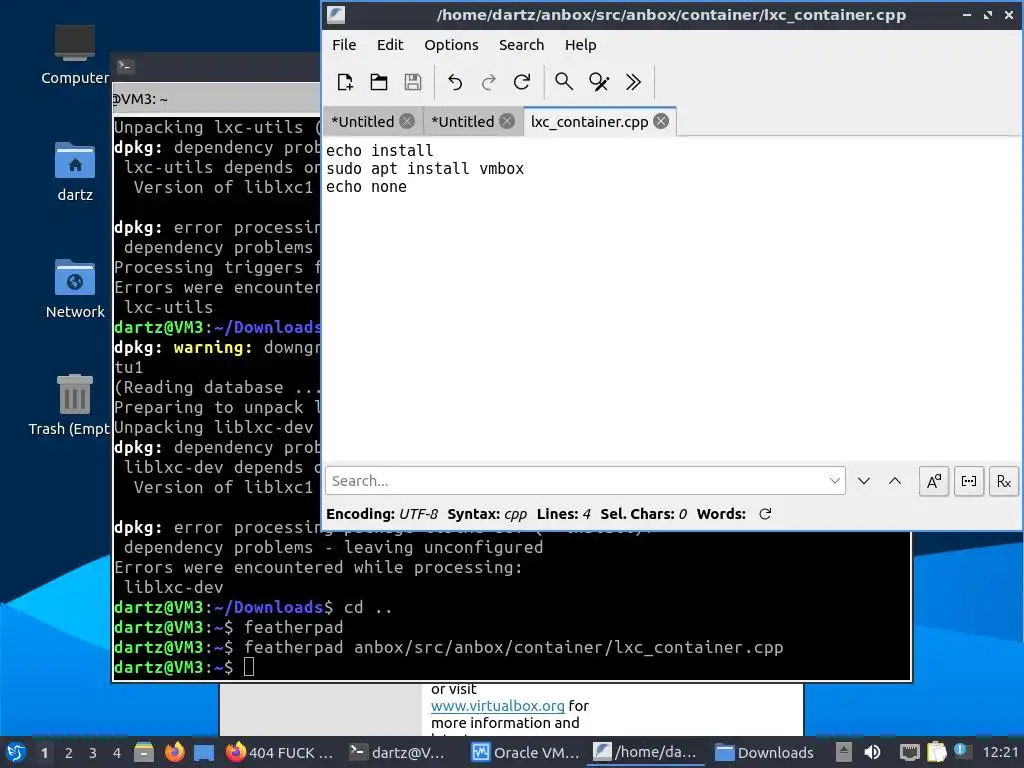Click the Find magnifier icon

point(564,82)
